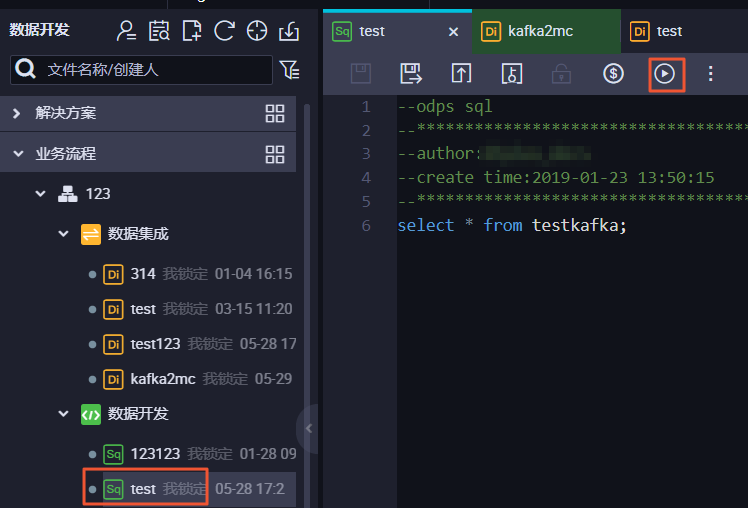Close the Sq test tab
The width and height of the screenshot is (748, 508).
453,32
